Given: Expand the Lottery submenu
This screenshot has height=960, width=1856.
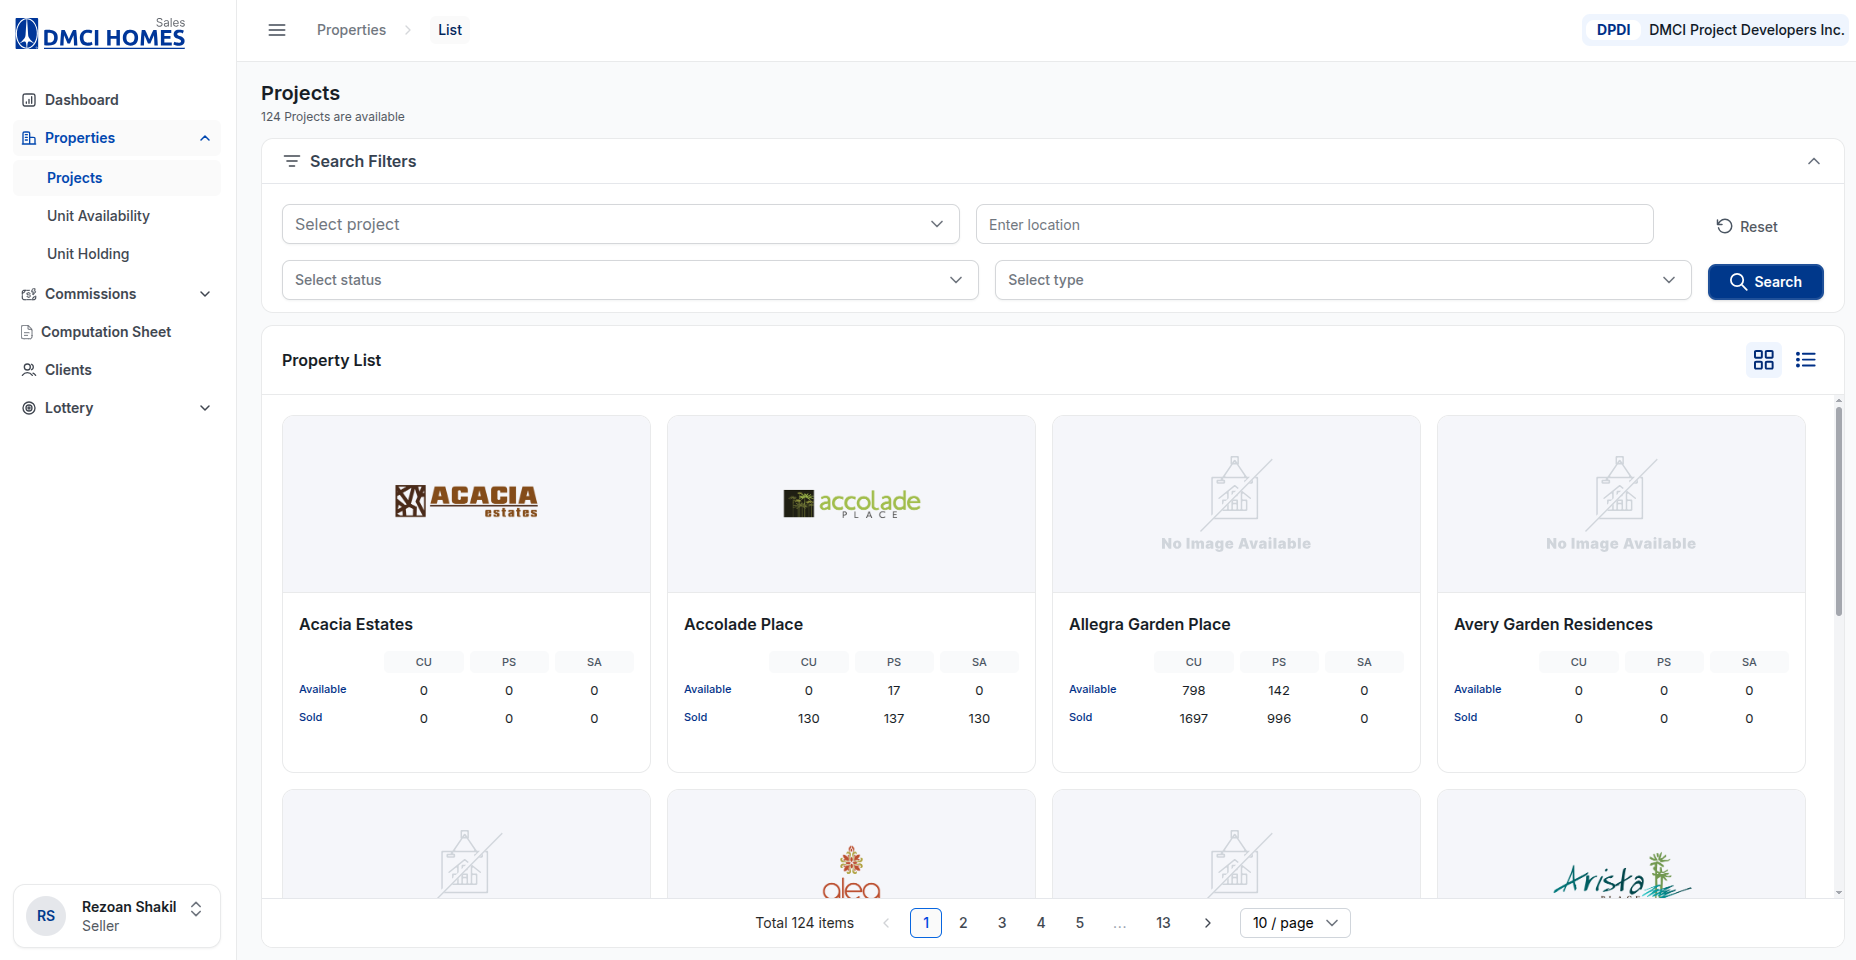Looking at the screenshot, I should 205,408.
